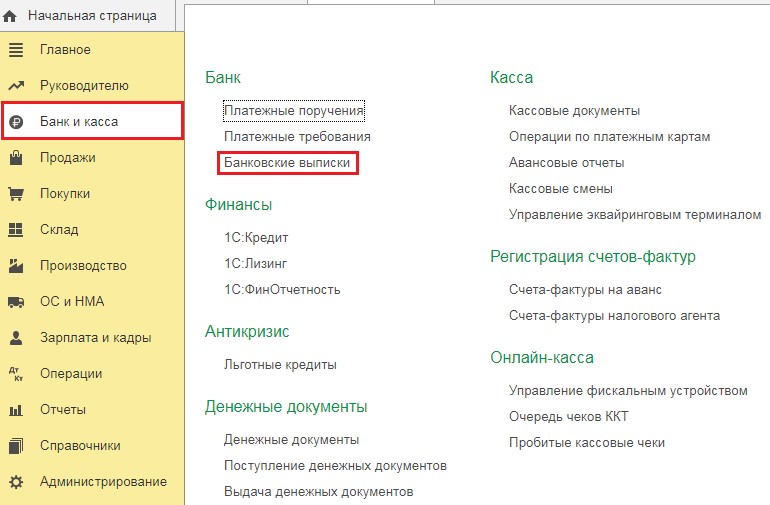
Task: Click the cart icon for Покупки
Action: pyautogui.click(x=16, y=194)
